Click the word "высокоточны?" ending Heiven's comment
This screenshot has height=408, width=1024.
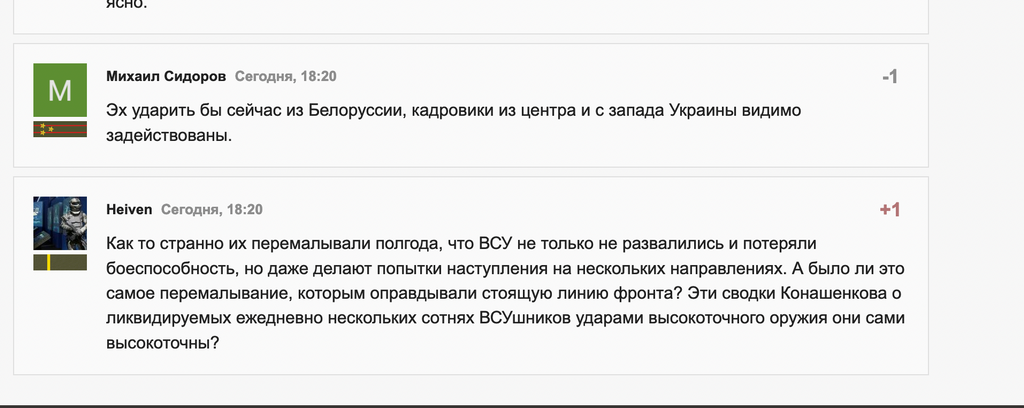click(x=162, y=341)
